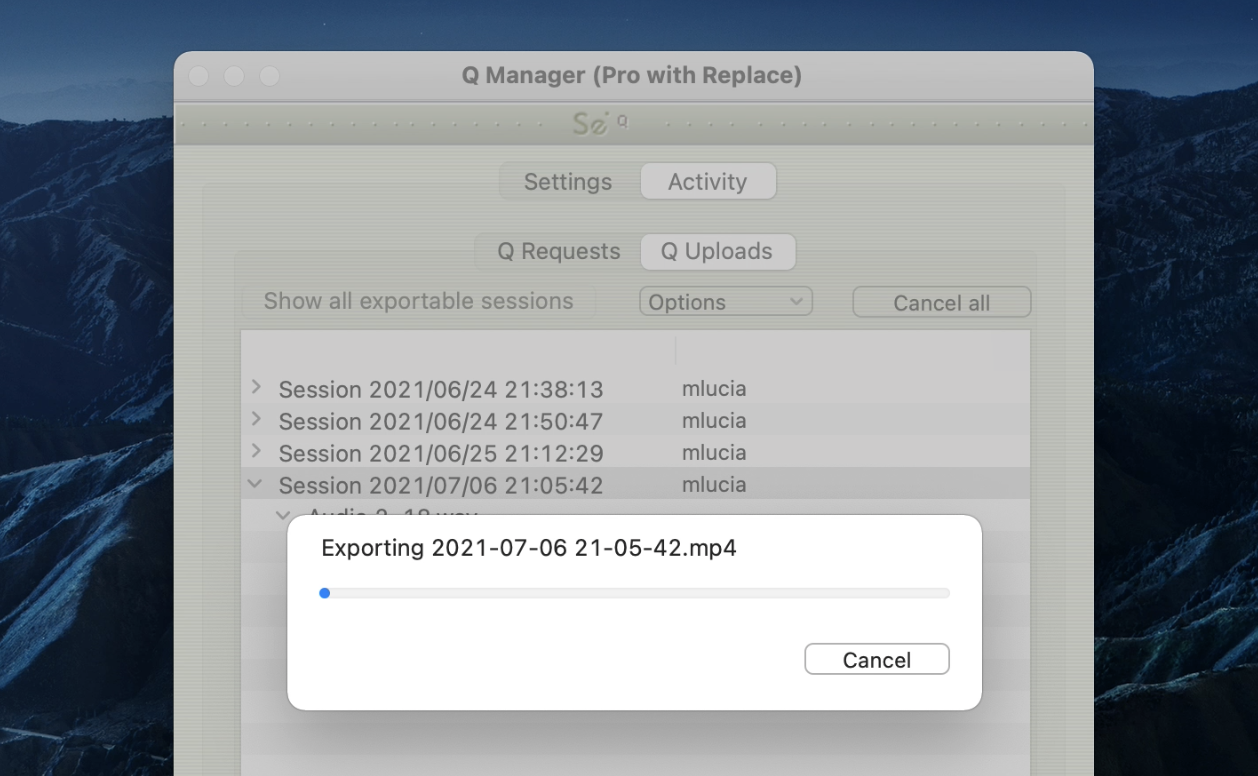This screenshot has height=776, width=1258.
Task: Open the Options dropdown menu
Action: point(725,302)
